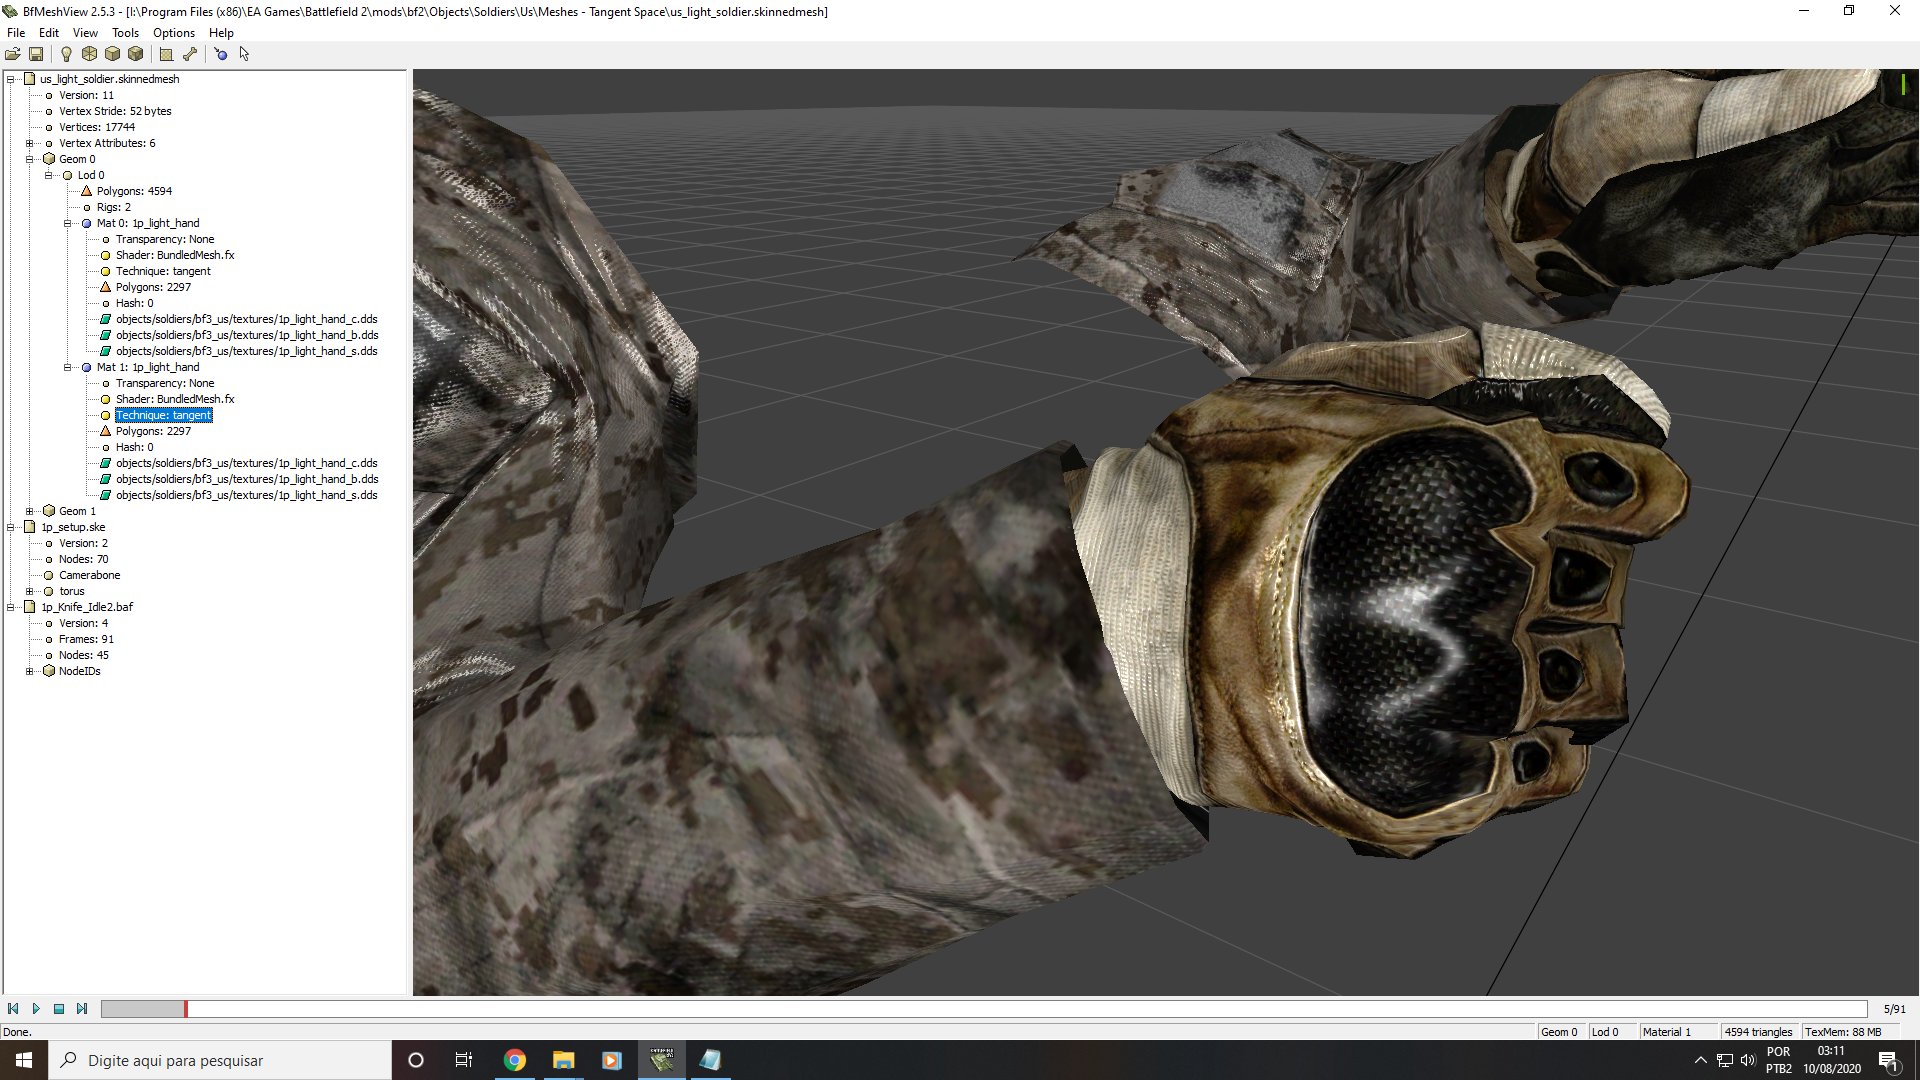
Task: Click the Geom 1 cube icon
Action: pyautogui.click(x=48, y=511)
